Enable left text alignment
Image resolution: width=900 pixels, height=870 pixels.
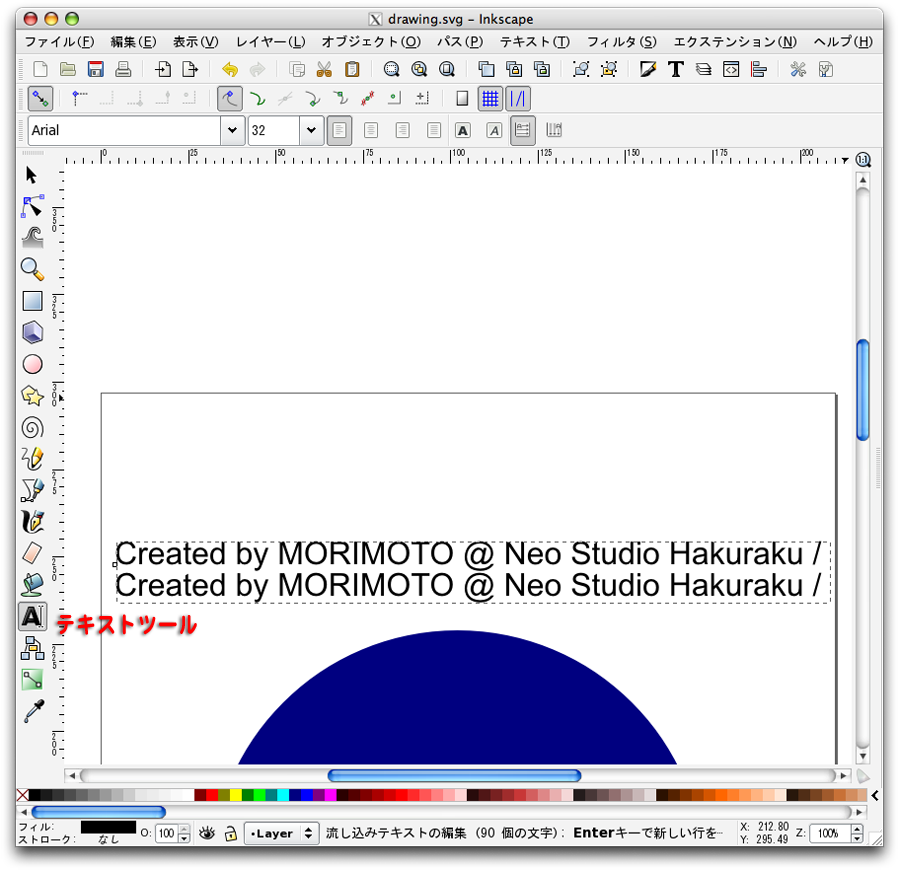(339, 130)
